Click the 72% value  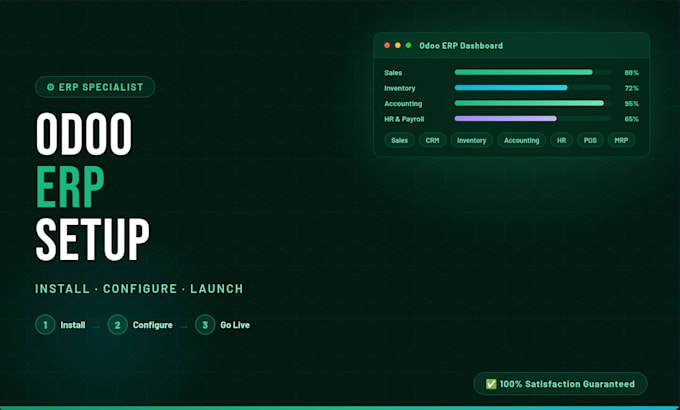pyautogui.click(x=631, y=88)
